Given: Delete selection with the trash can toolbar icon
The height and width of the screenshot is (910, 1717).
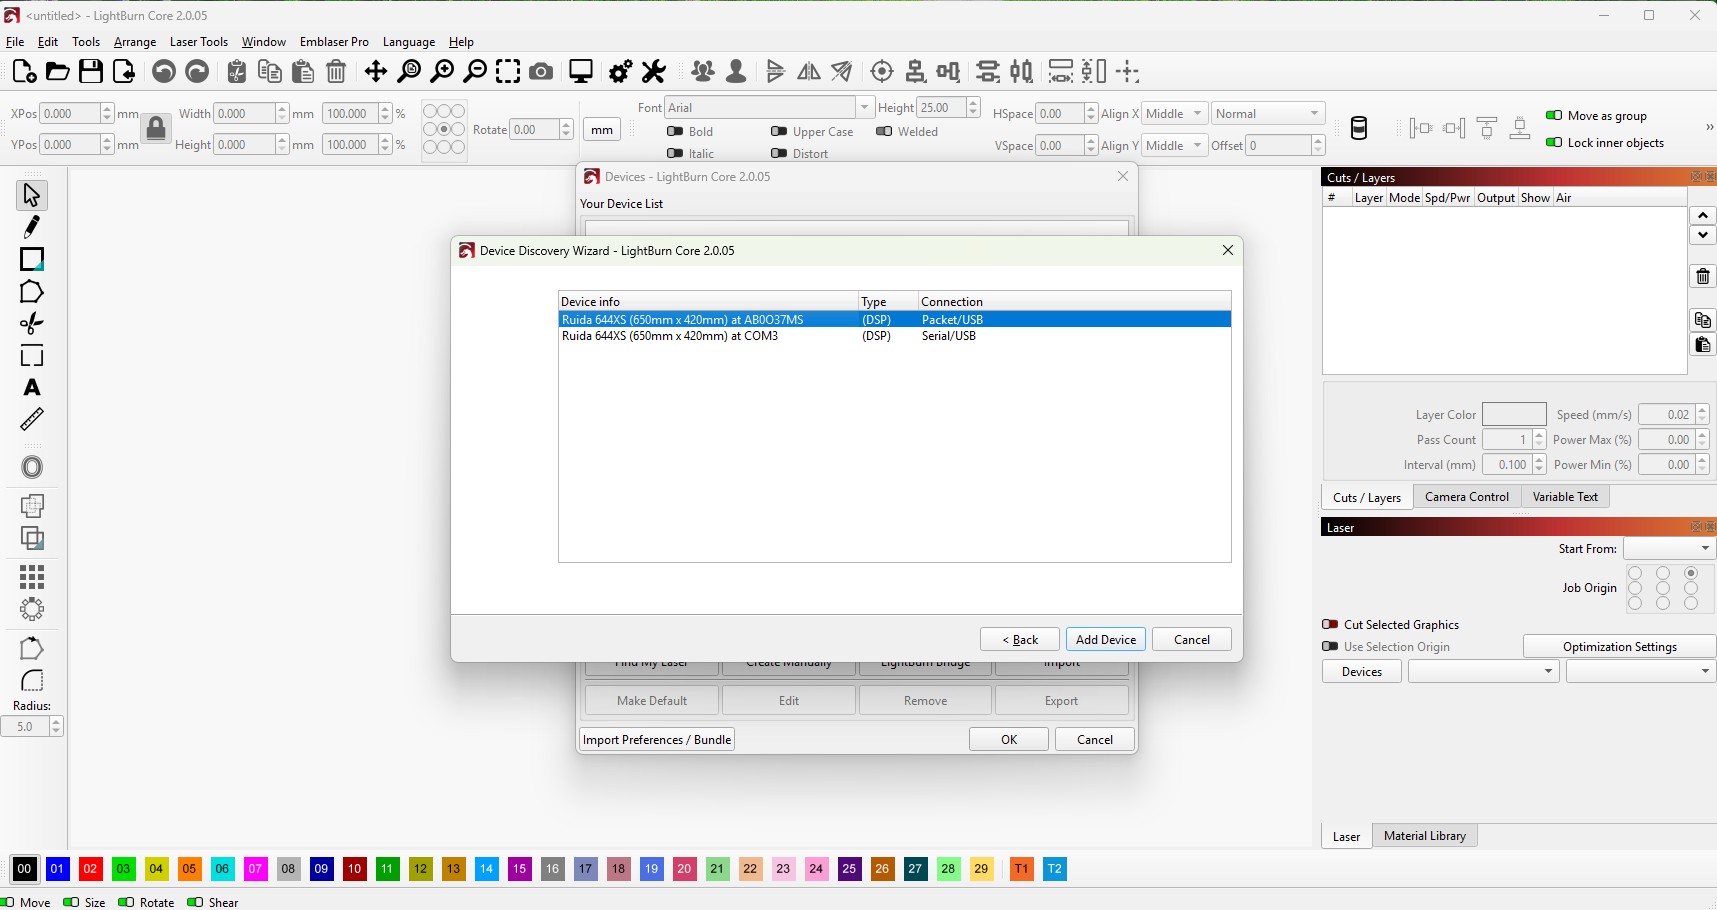Looking at the screenshot, I should click(x=336, y=71).
